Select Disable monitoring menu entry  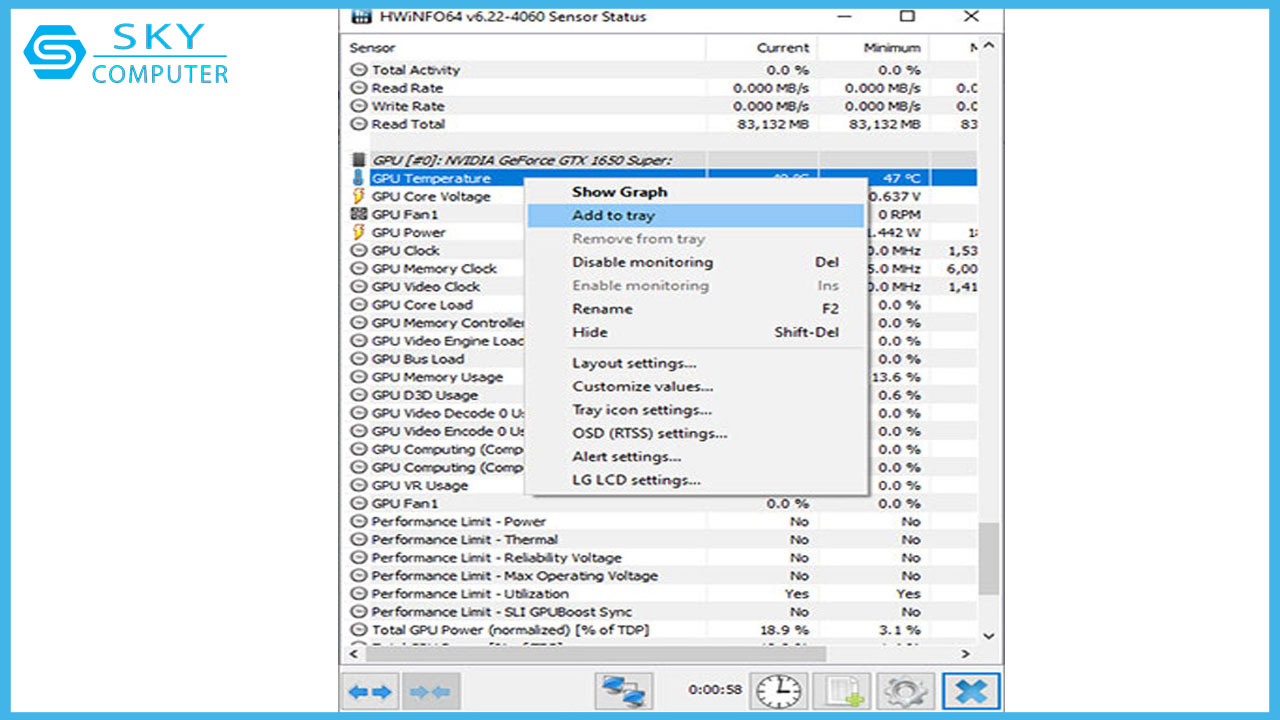(x=642, y=262)
